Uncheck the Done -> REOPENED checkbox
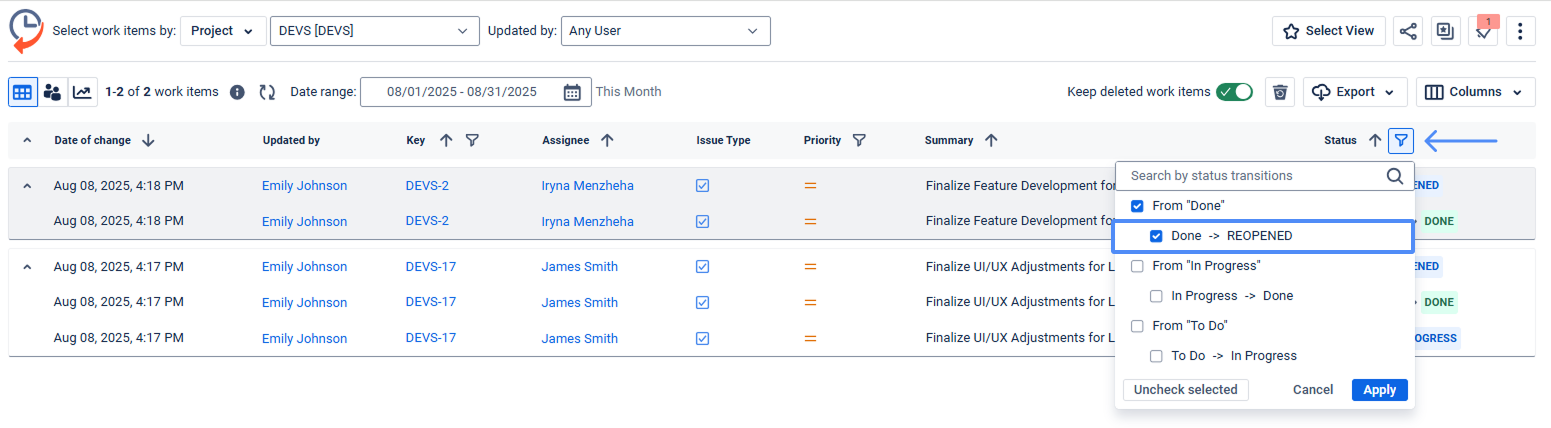The width and height of the screenshot is (1551, 428). point(1156,236)
